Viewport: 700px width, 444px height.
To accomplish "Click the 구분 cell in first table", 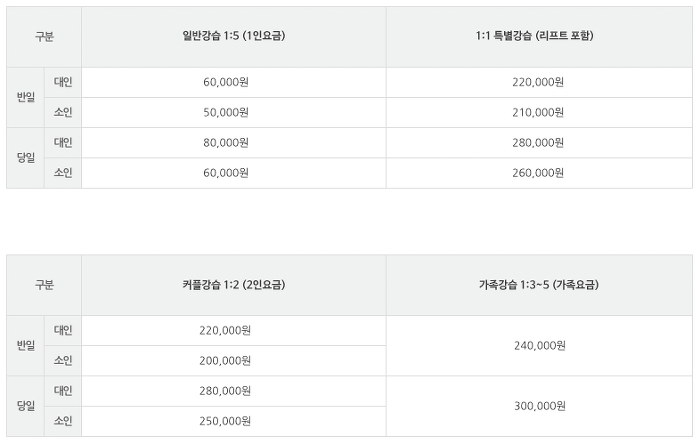I will pyautogui.click(x=44, y=37).
